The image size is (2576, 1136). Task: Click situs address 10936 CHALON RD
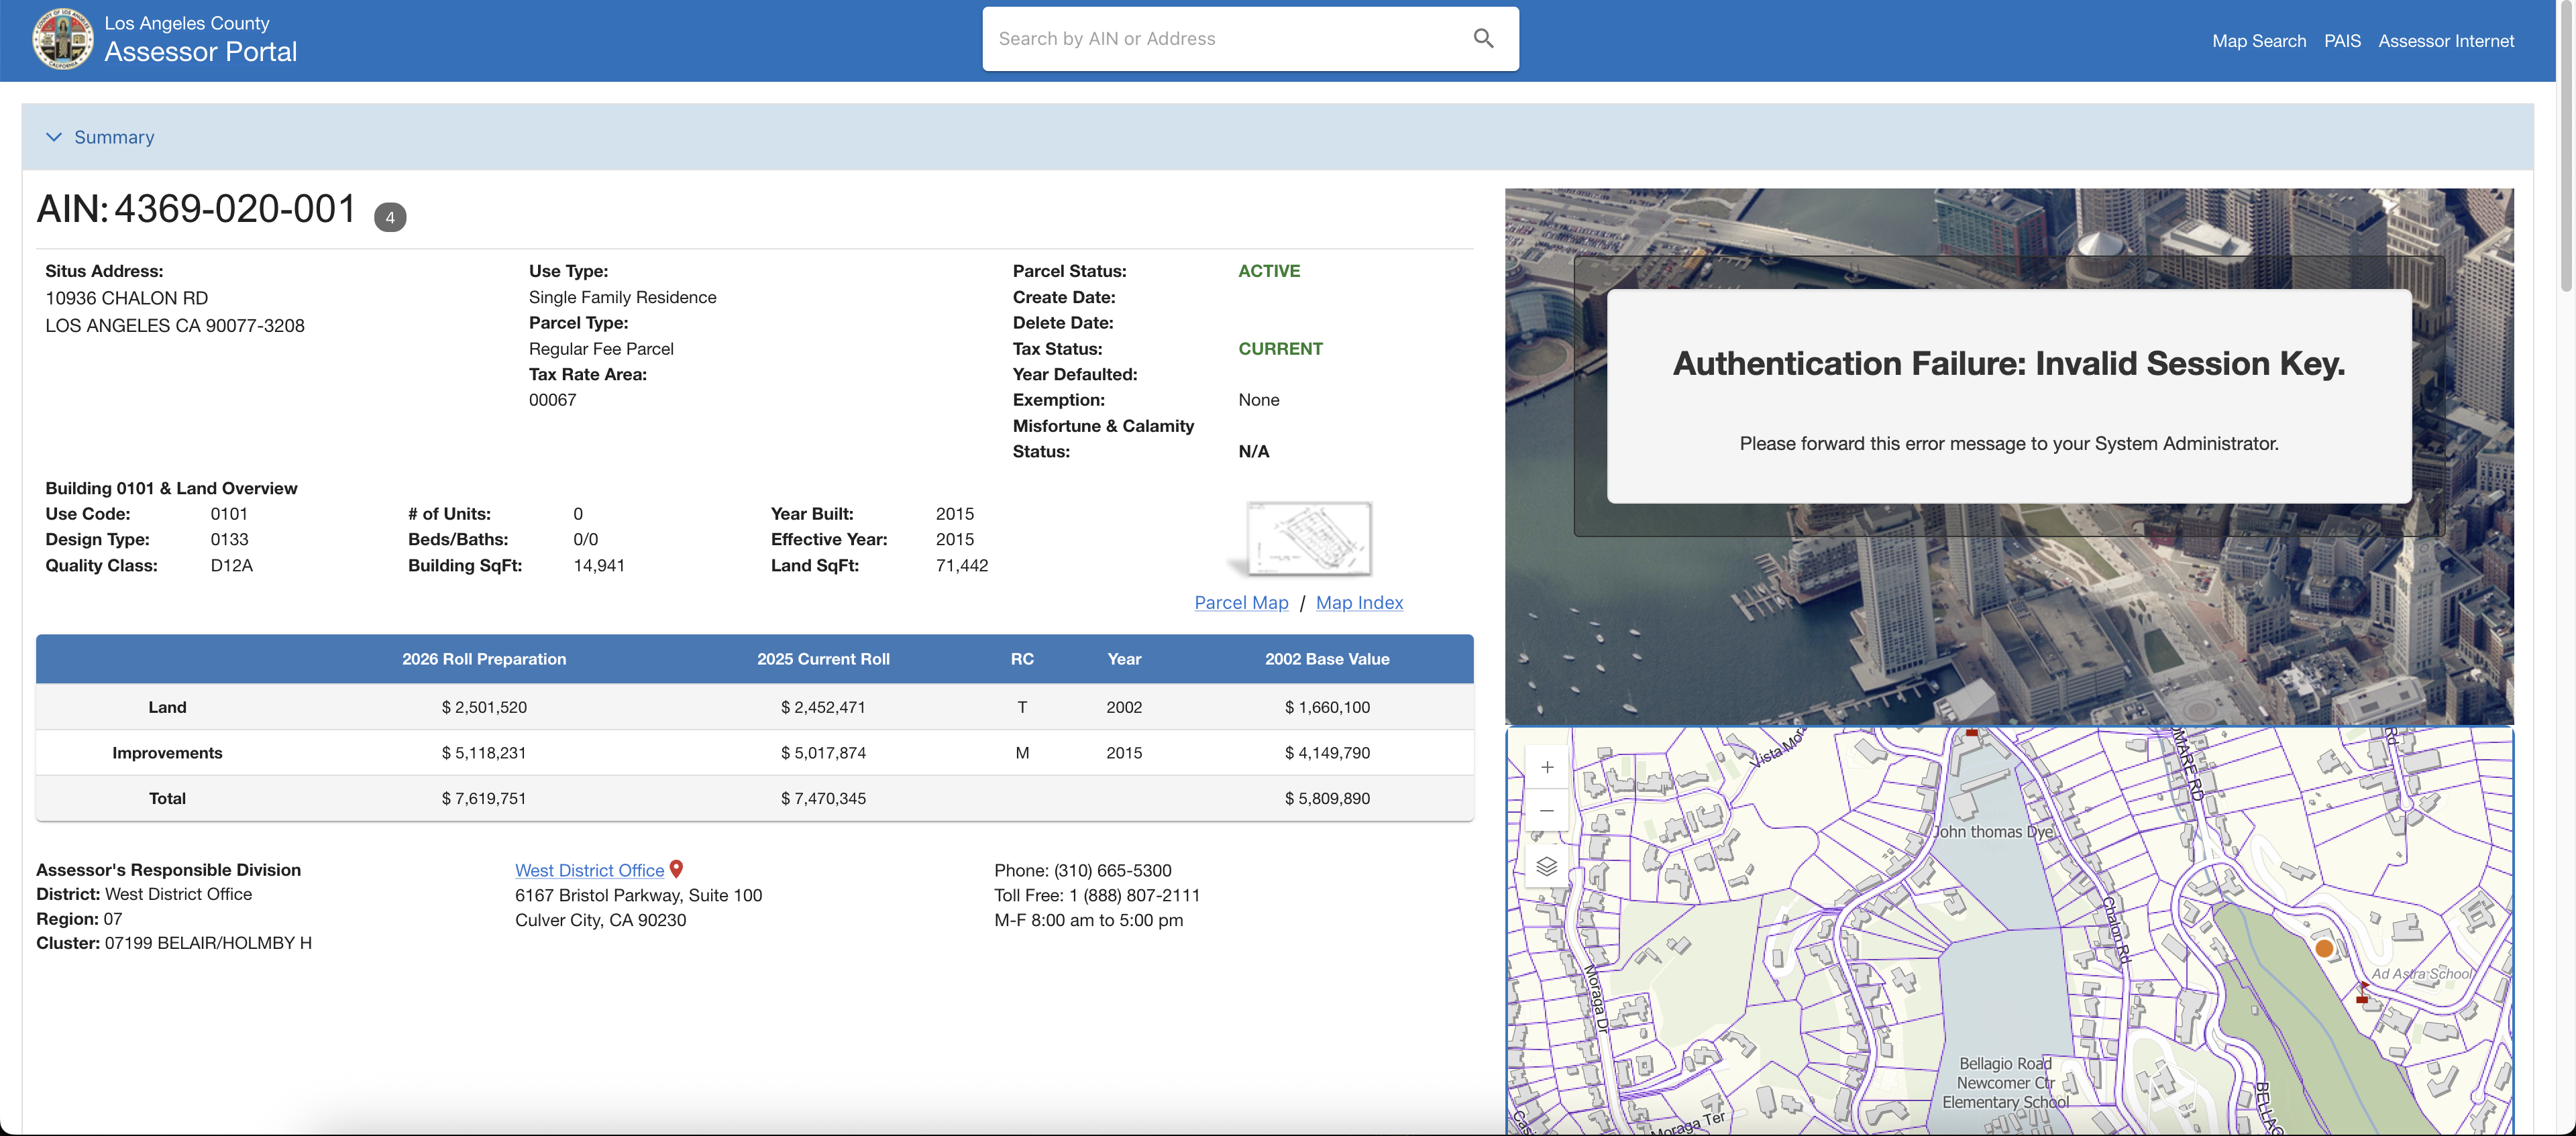click(127, 298)
